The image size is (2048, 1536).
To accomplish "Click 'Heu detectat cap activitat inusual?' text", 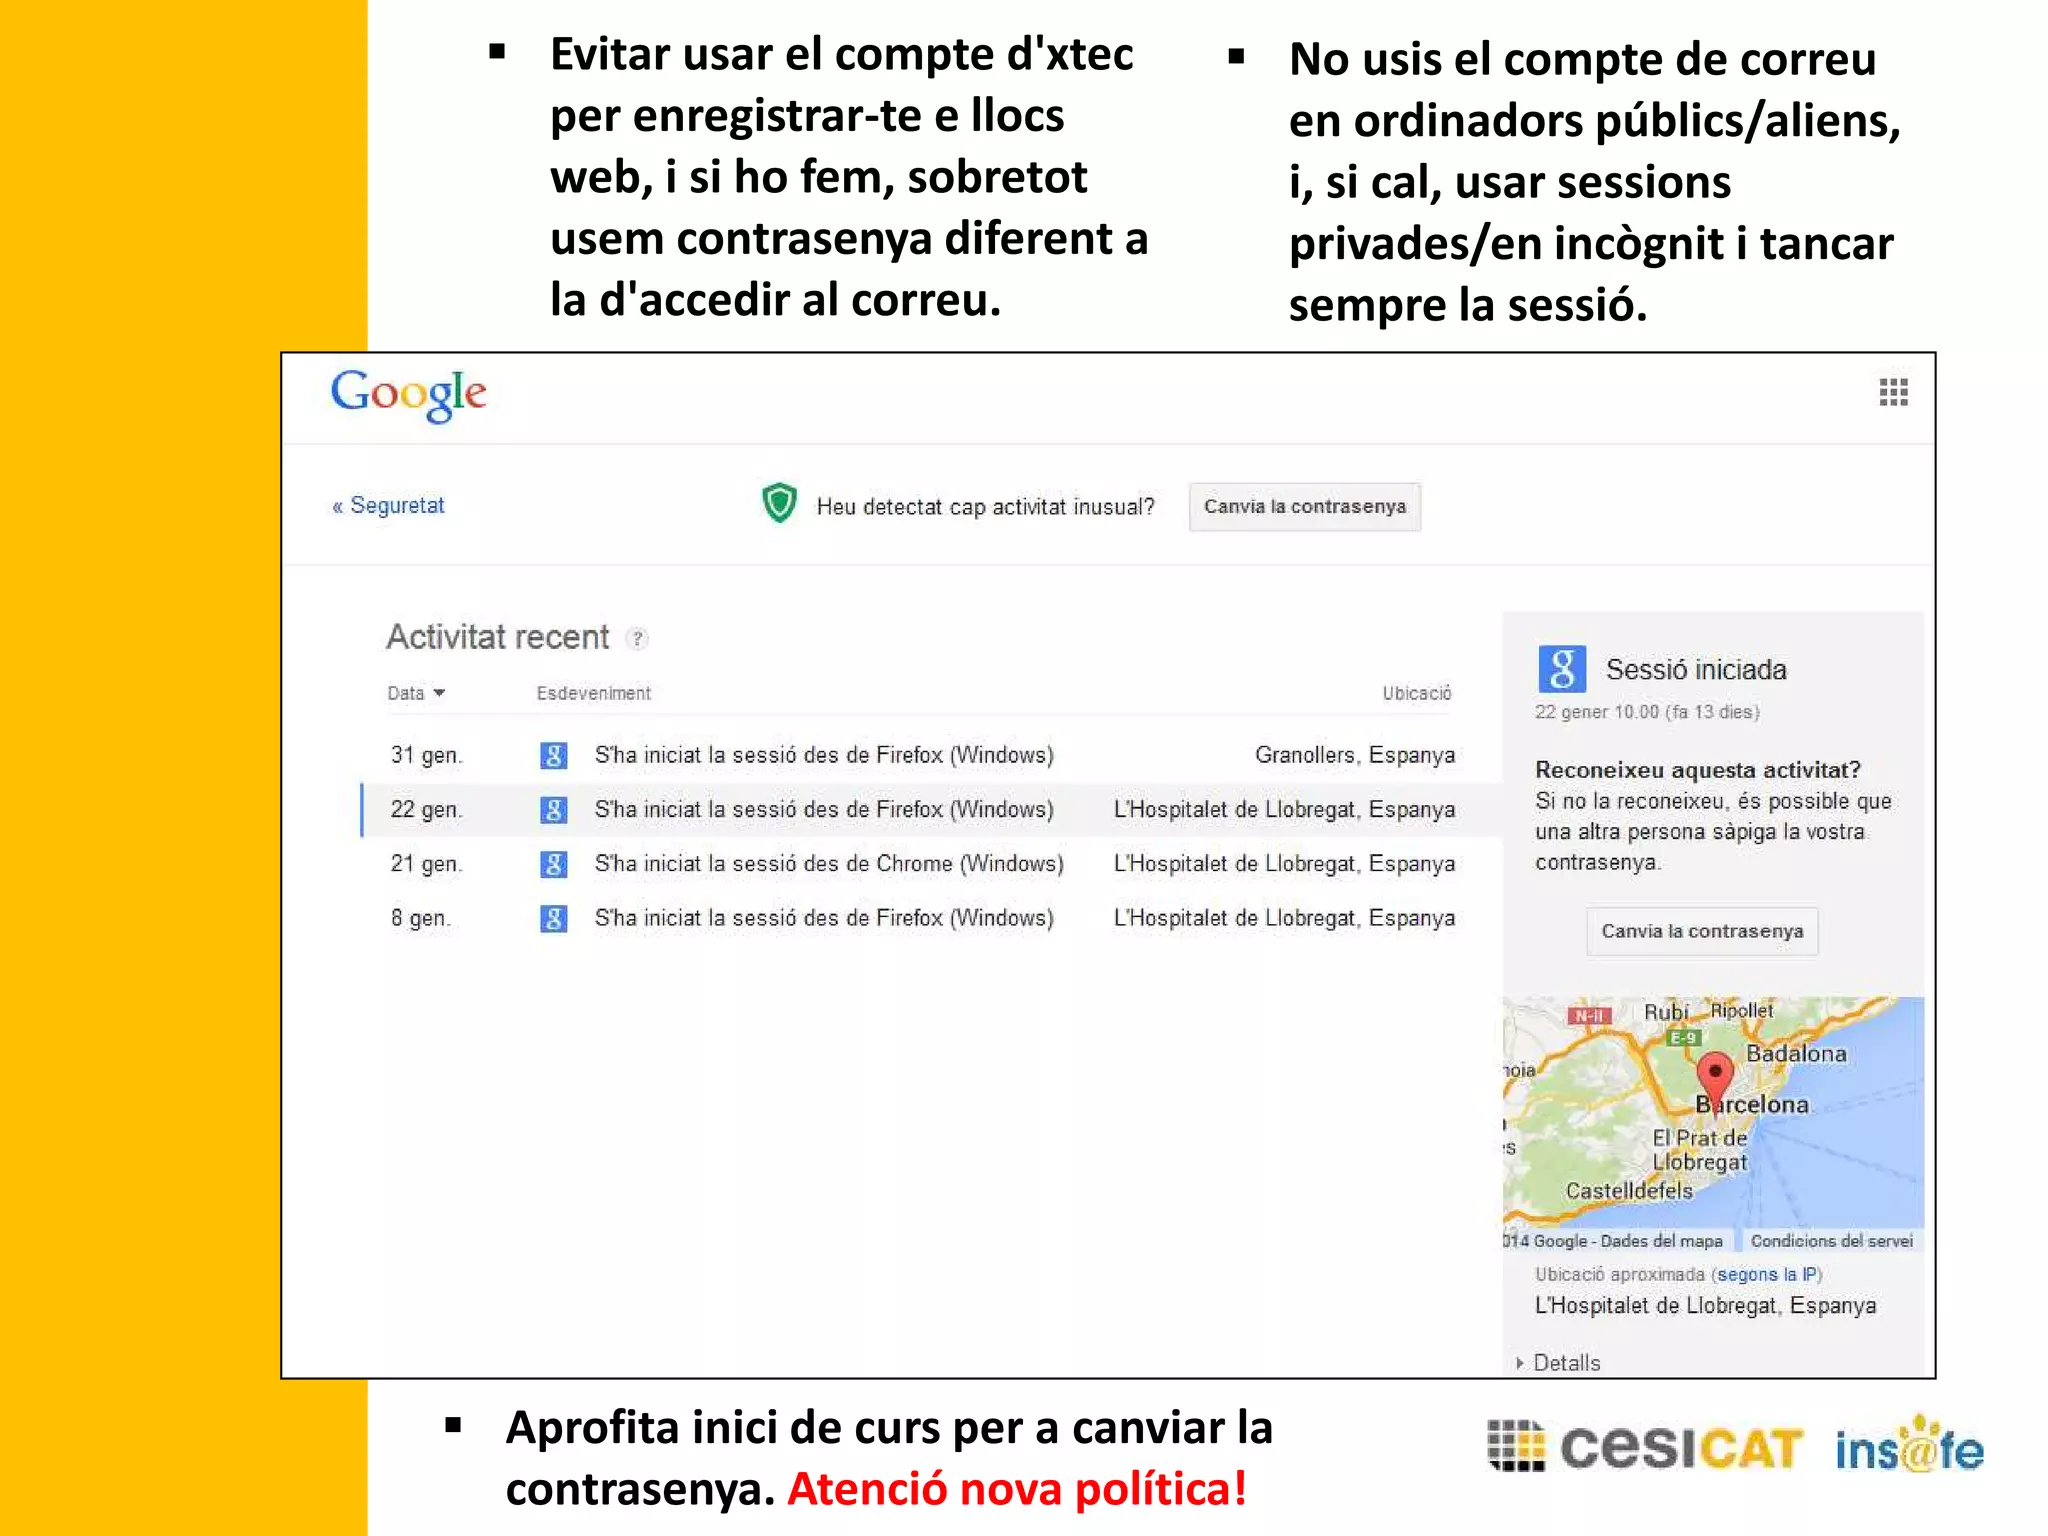I will coord(985,507).
